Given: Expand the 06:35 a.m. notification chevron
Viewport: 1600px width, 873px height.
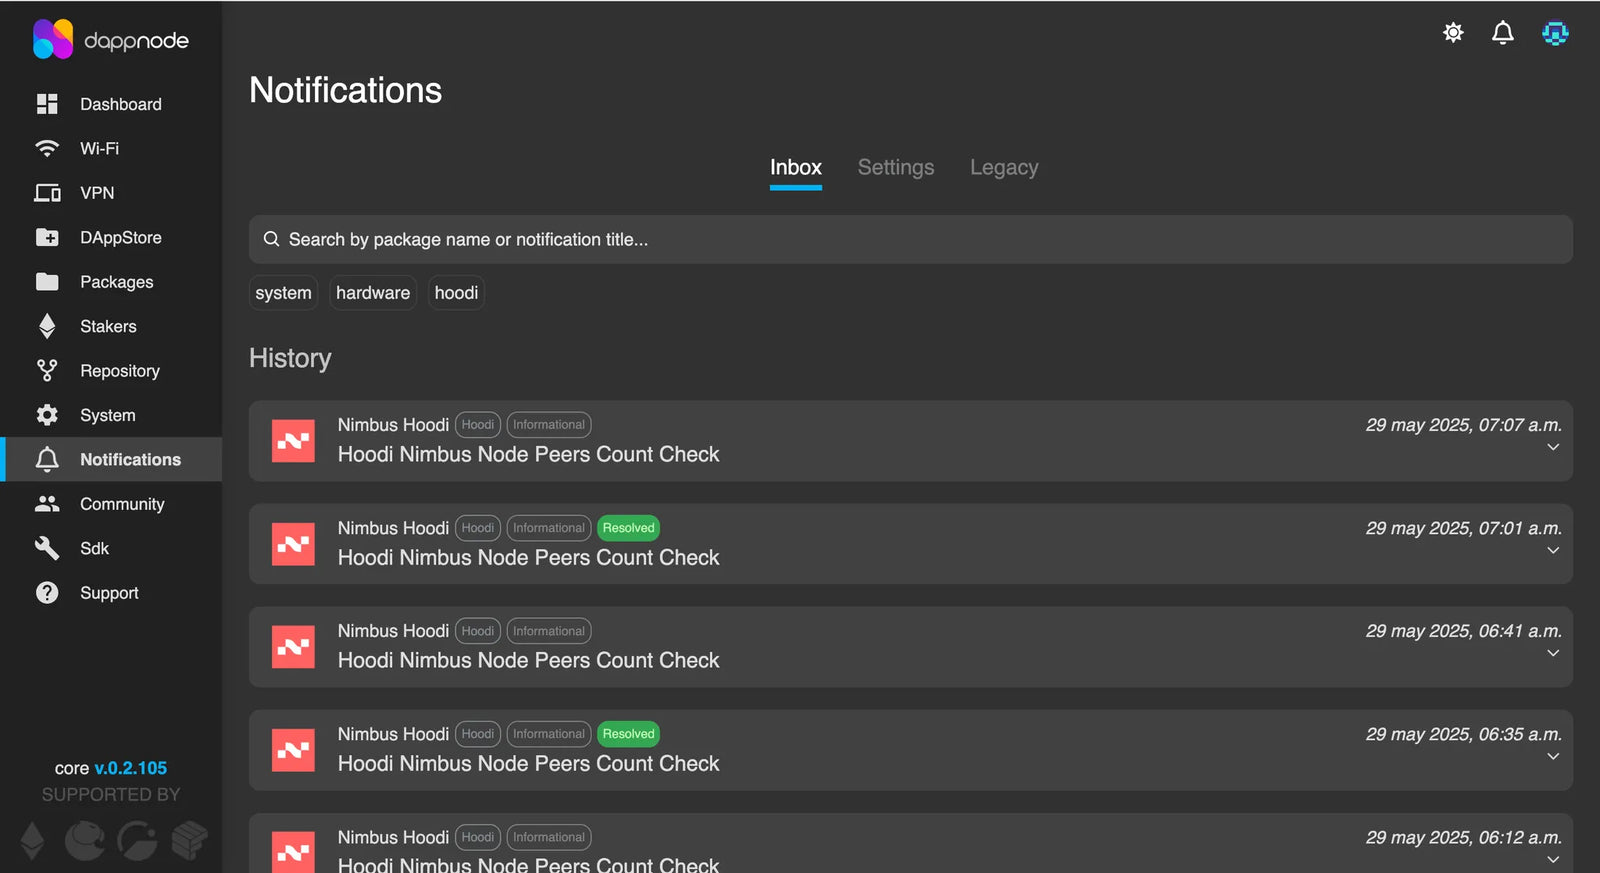Looking at the screenshot, I should 1552,756.
